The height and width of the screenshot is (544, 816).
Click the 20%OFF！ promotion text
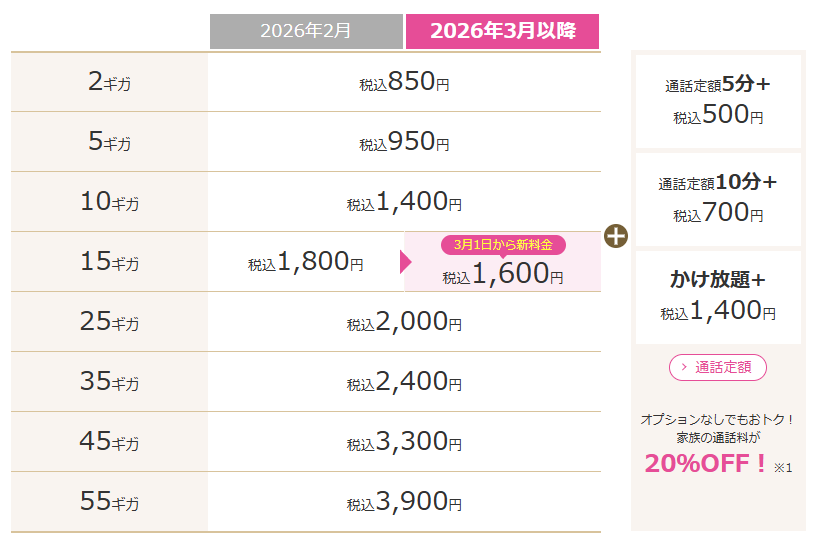pyautogui.click(x=707, y=463)
